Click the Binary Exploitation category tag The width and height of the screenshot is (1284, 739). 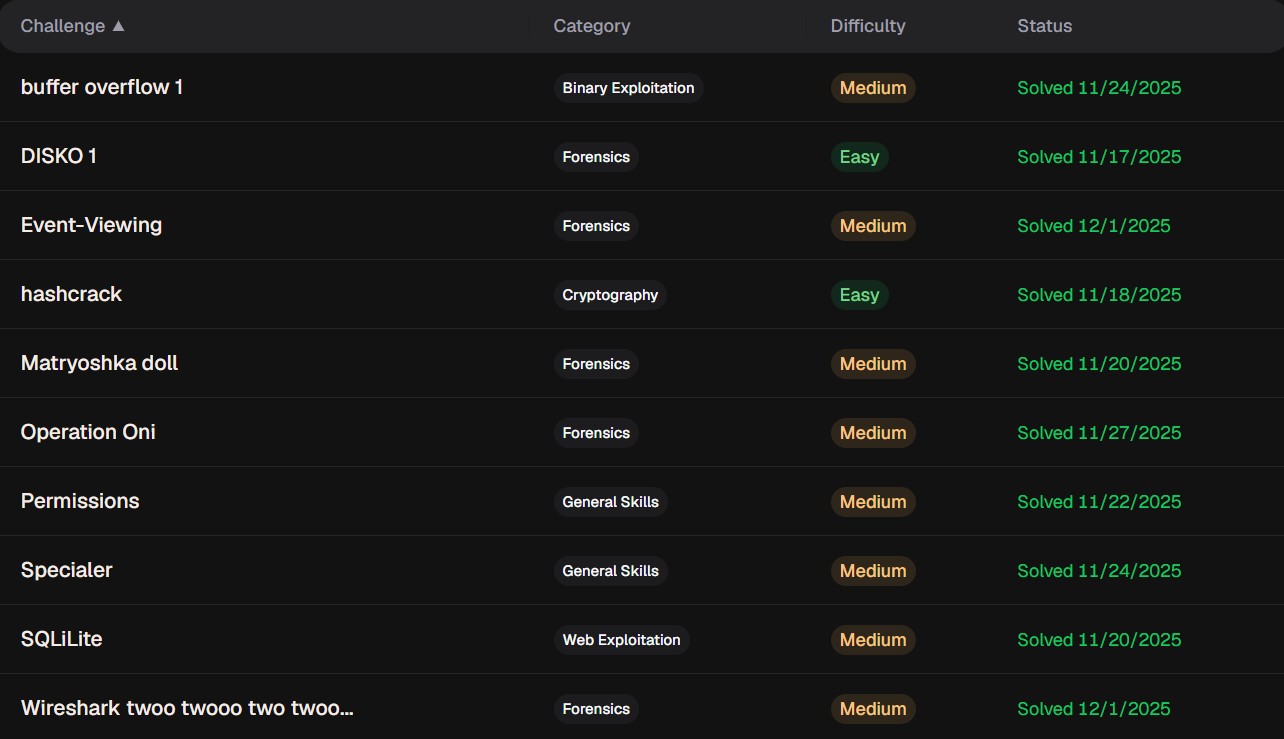[628, 88]
